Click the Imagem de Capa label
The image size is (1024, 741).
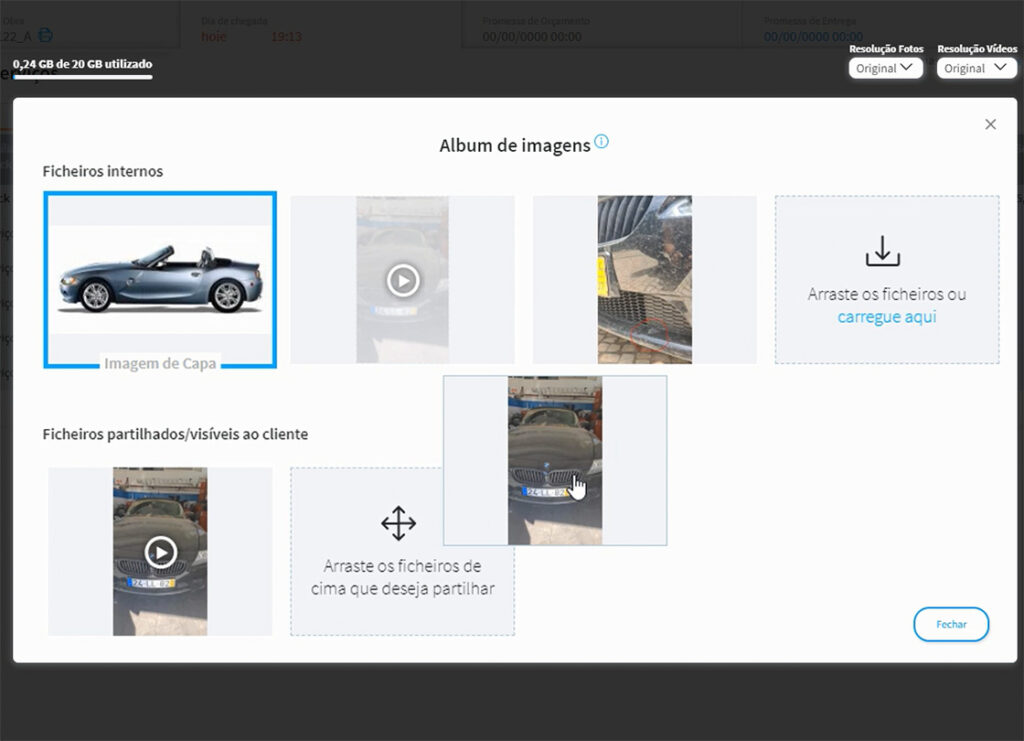[x=160, y=363]
